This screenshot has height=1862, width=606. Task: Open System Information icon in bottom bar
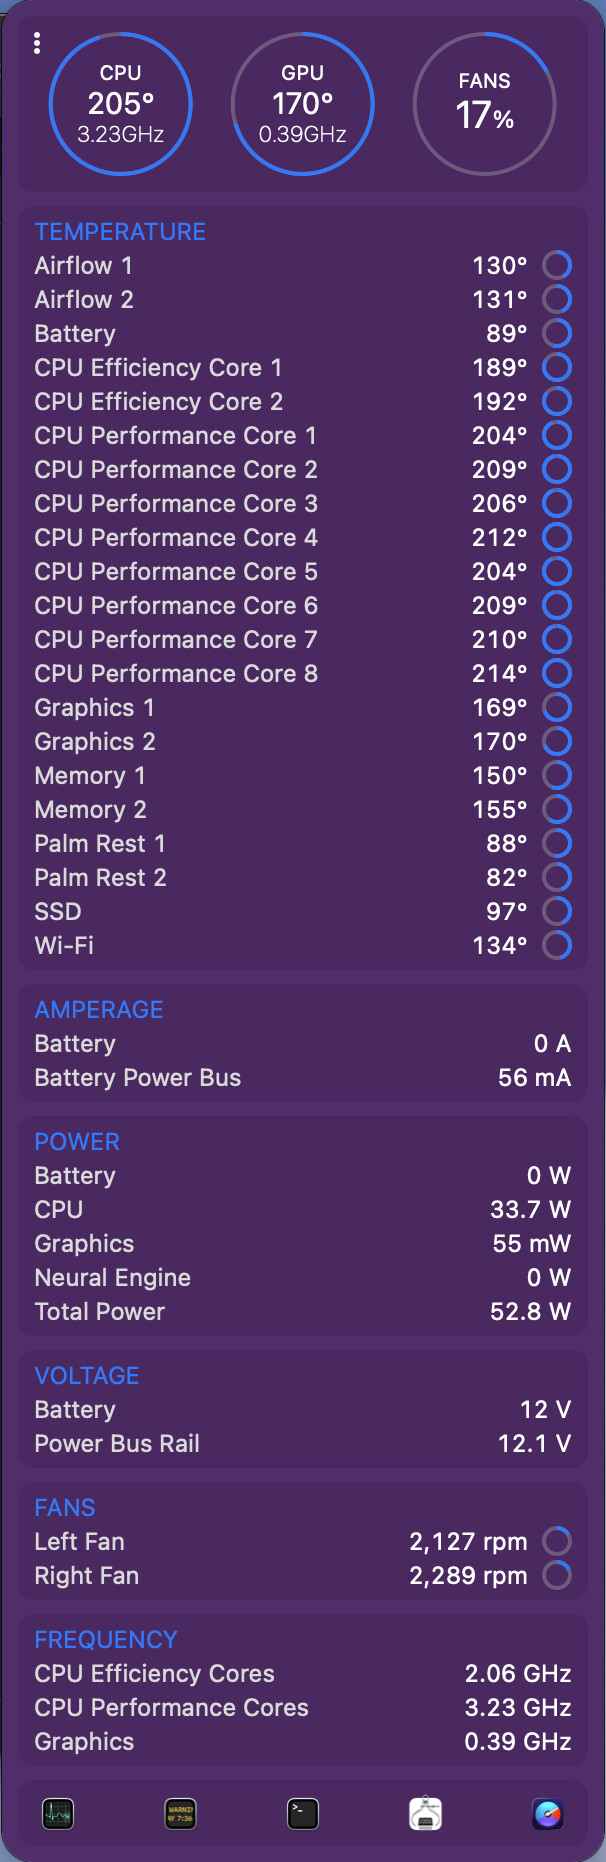click(x=426, y=1813)
